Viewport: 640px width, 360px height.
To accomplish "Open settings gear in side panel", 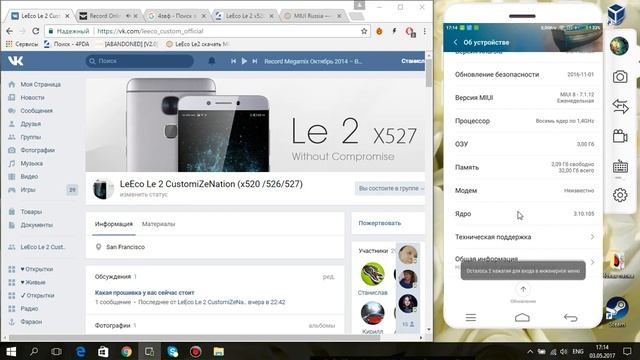I will [x=620, y=195].
